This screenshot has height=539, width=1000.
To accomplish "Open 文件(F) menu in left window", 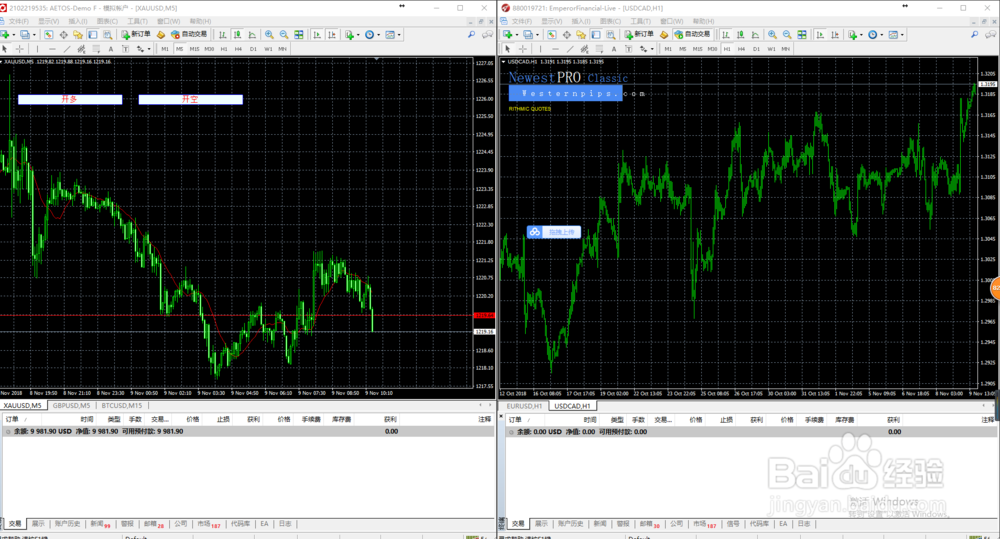I will [x=18, y=21].
